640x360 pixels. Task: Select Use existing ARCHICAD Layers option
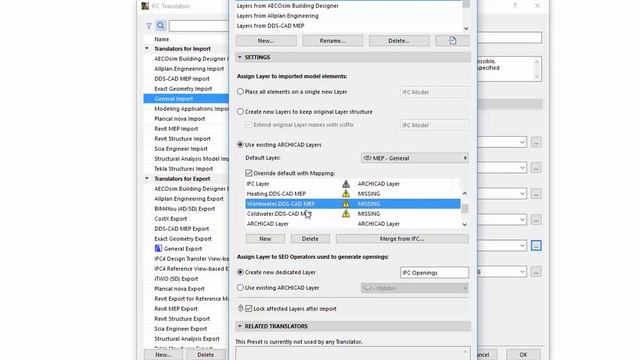240,144
